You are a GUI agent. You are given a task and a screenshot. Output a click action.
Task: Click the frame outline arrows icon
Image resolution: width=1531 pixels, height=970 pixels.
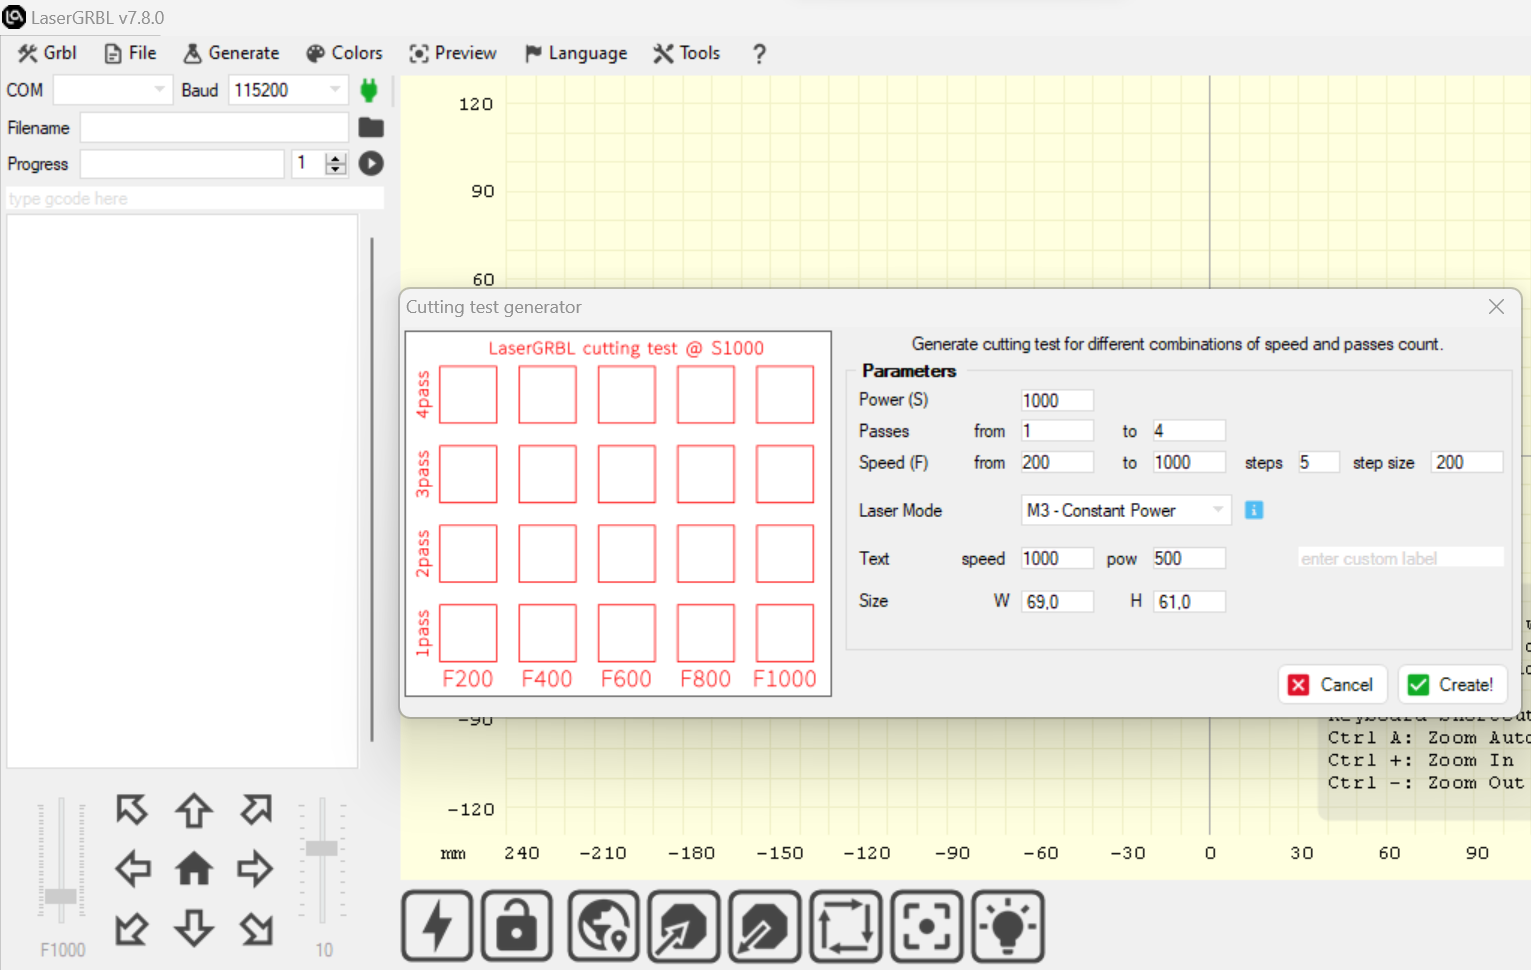pyautogui.click(x=845, y=926)
